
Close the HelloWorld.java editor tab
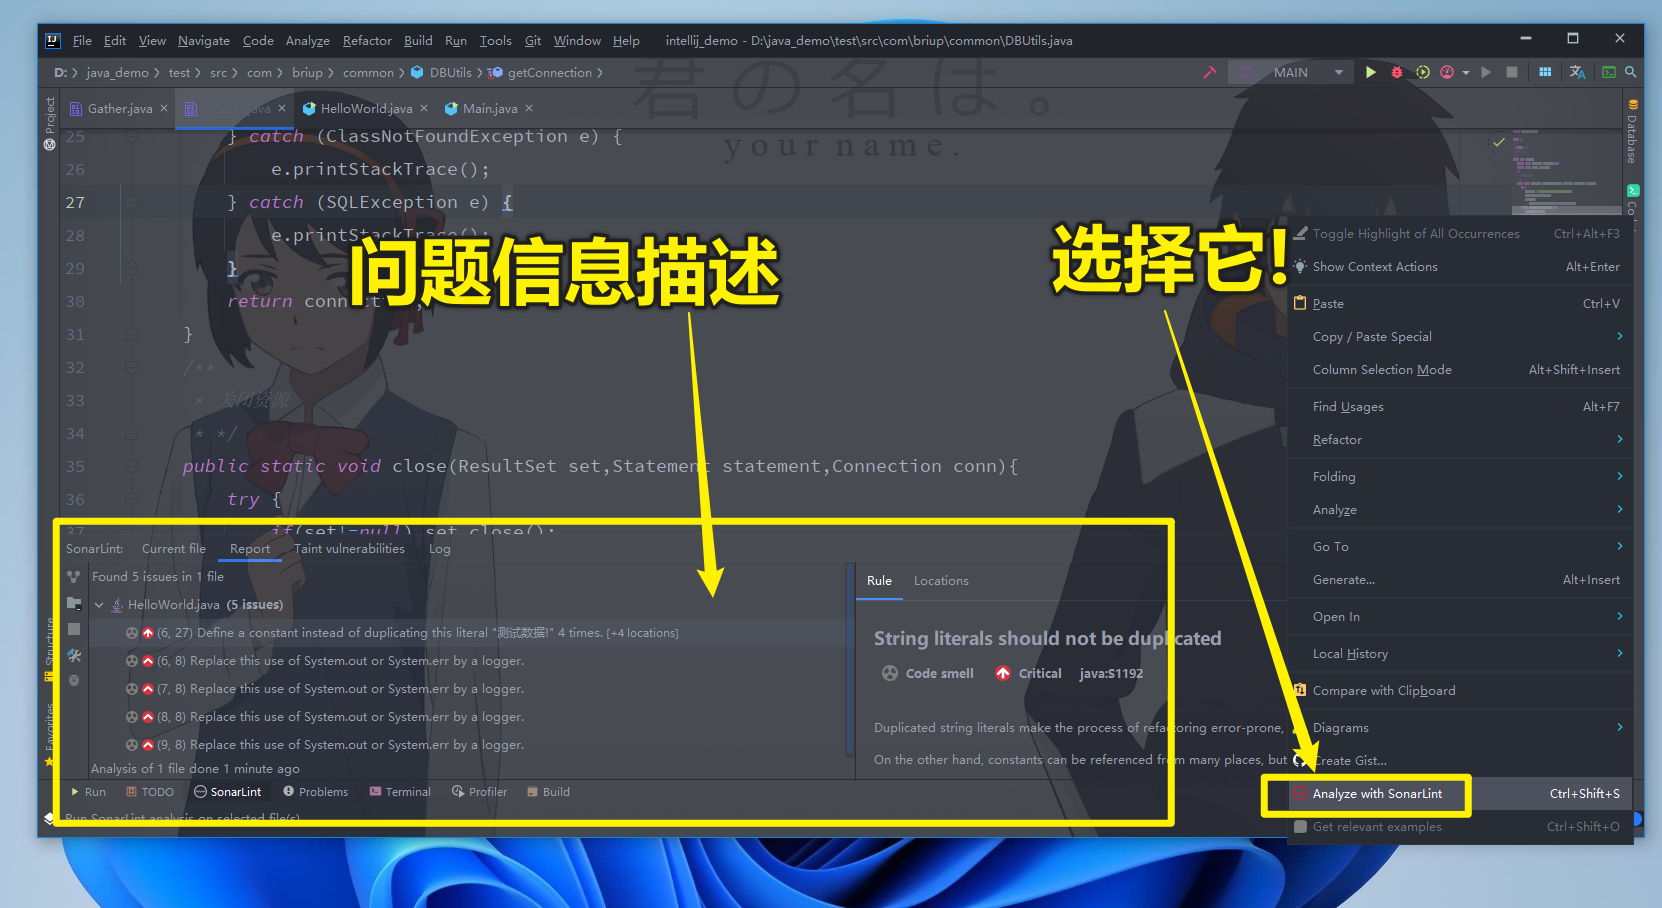click(424, 108)
